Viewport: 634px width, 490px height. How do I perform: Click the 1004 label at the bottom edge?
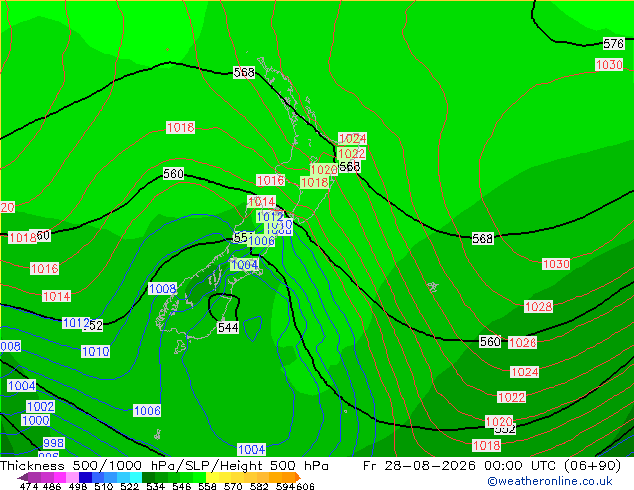pos(251,450)
